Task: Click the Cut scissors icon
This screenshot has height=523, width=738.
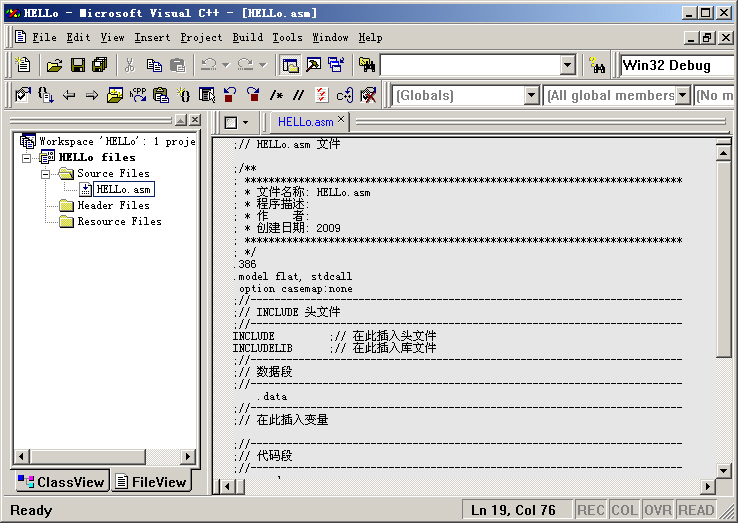Action: pyautogui.click(x=130, y=65)
